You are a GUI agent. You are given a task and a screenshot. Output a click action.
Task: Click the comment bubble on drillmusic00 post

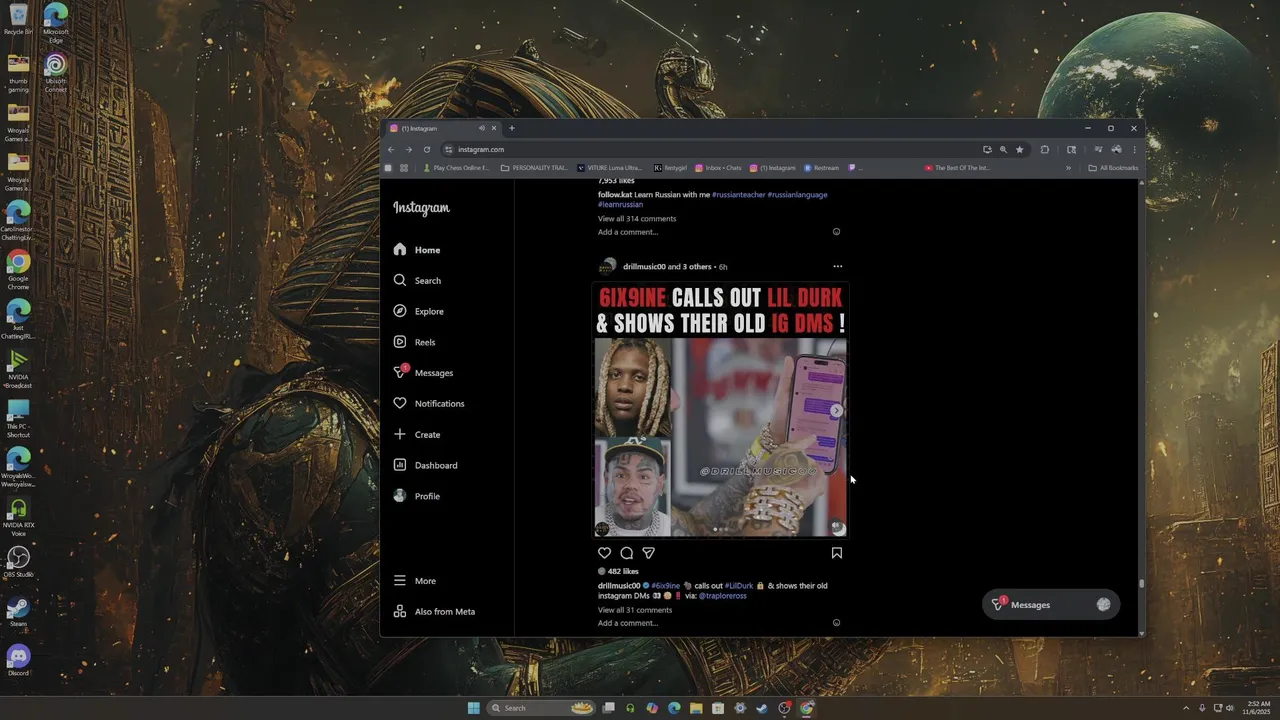[x=626, y=553]
